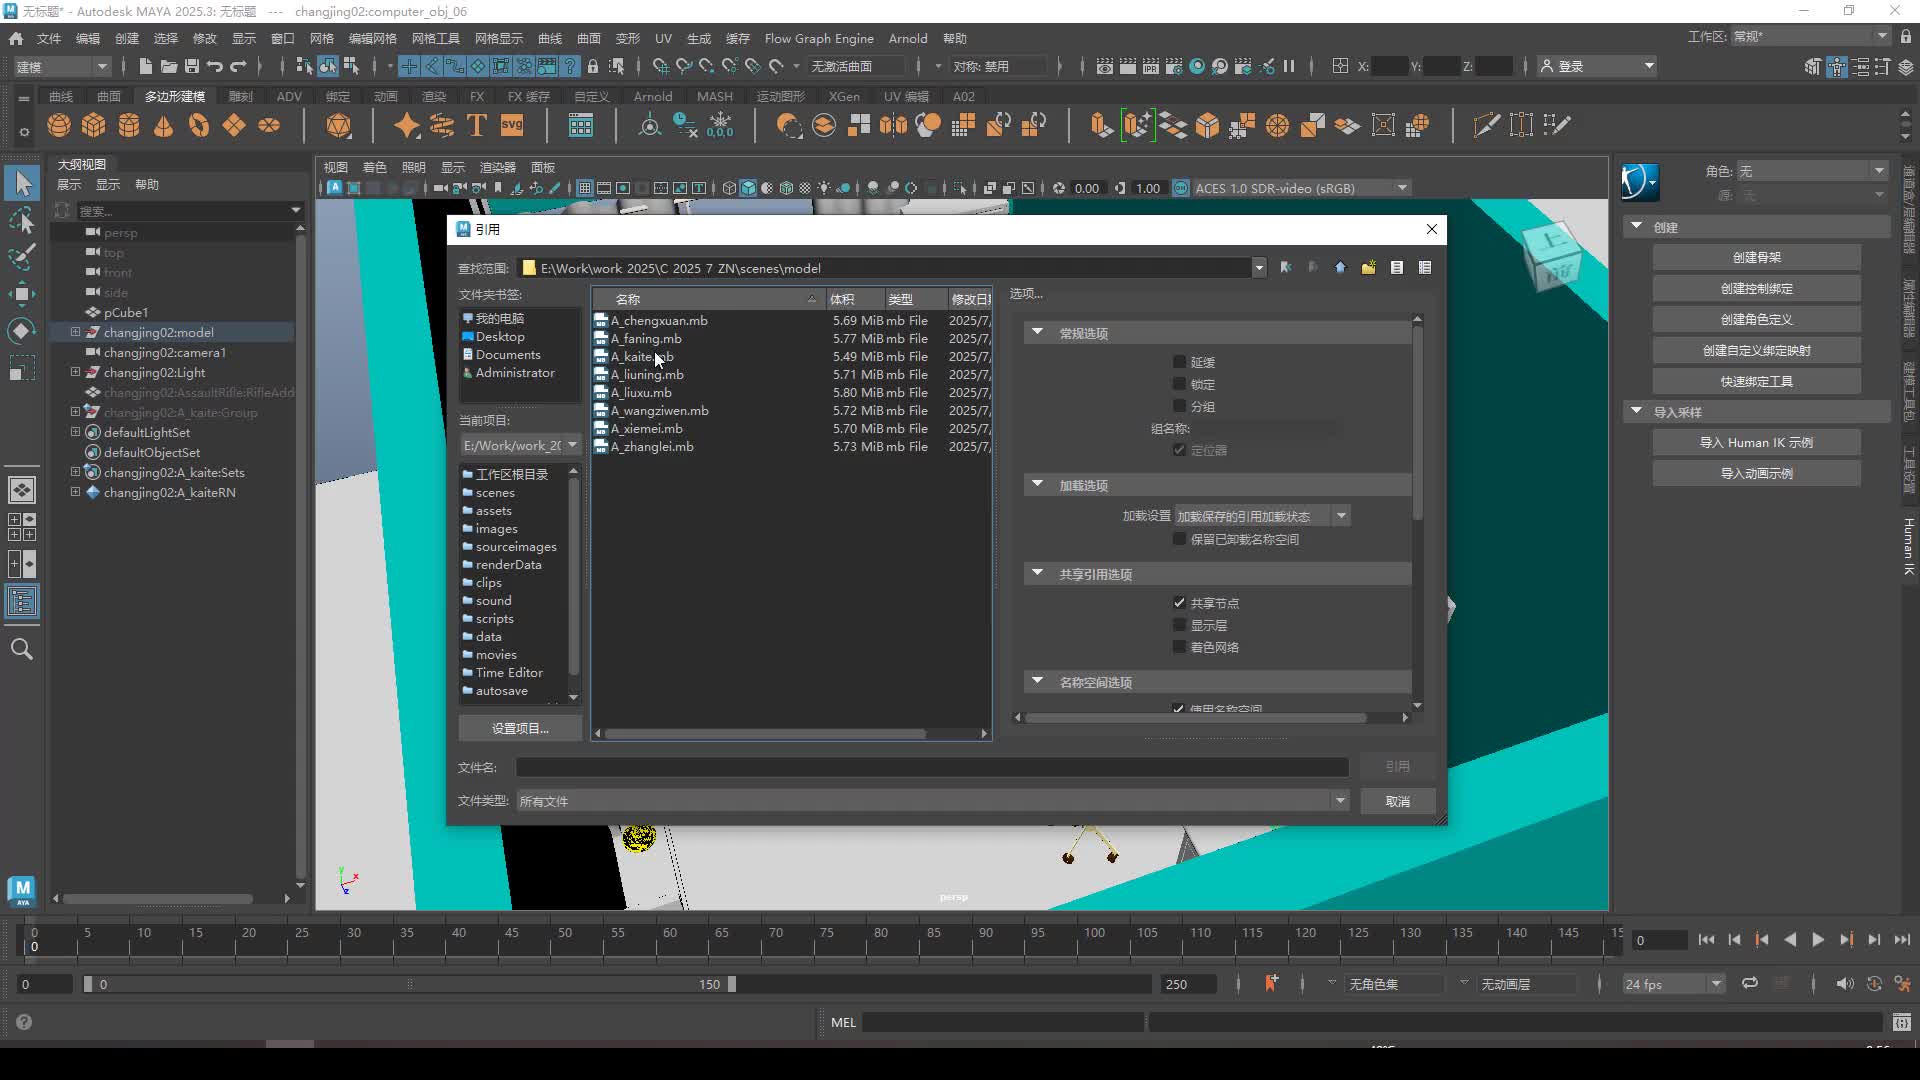Enable the 延迟 checkbox
The height and width of the screenshot is (1080, 1920).
click(x=1179, y=362)
